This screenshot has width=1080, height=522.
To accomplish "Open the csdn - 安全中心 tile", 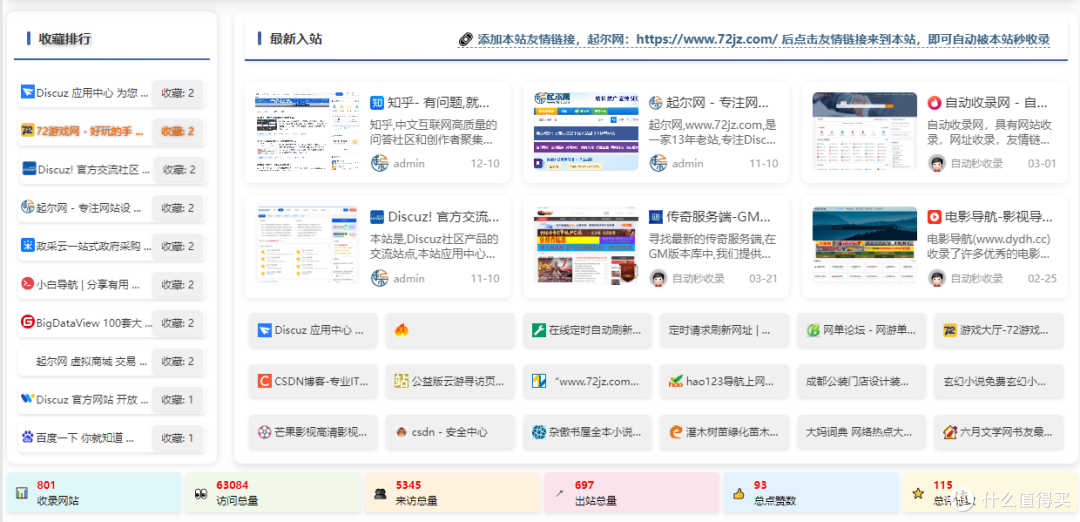I will pyautogui.click(x=450, y=432).
